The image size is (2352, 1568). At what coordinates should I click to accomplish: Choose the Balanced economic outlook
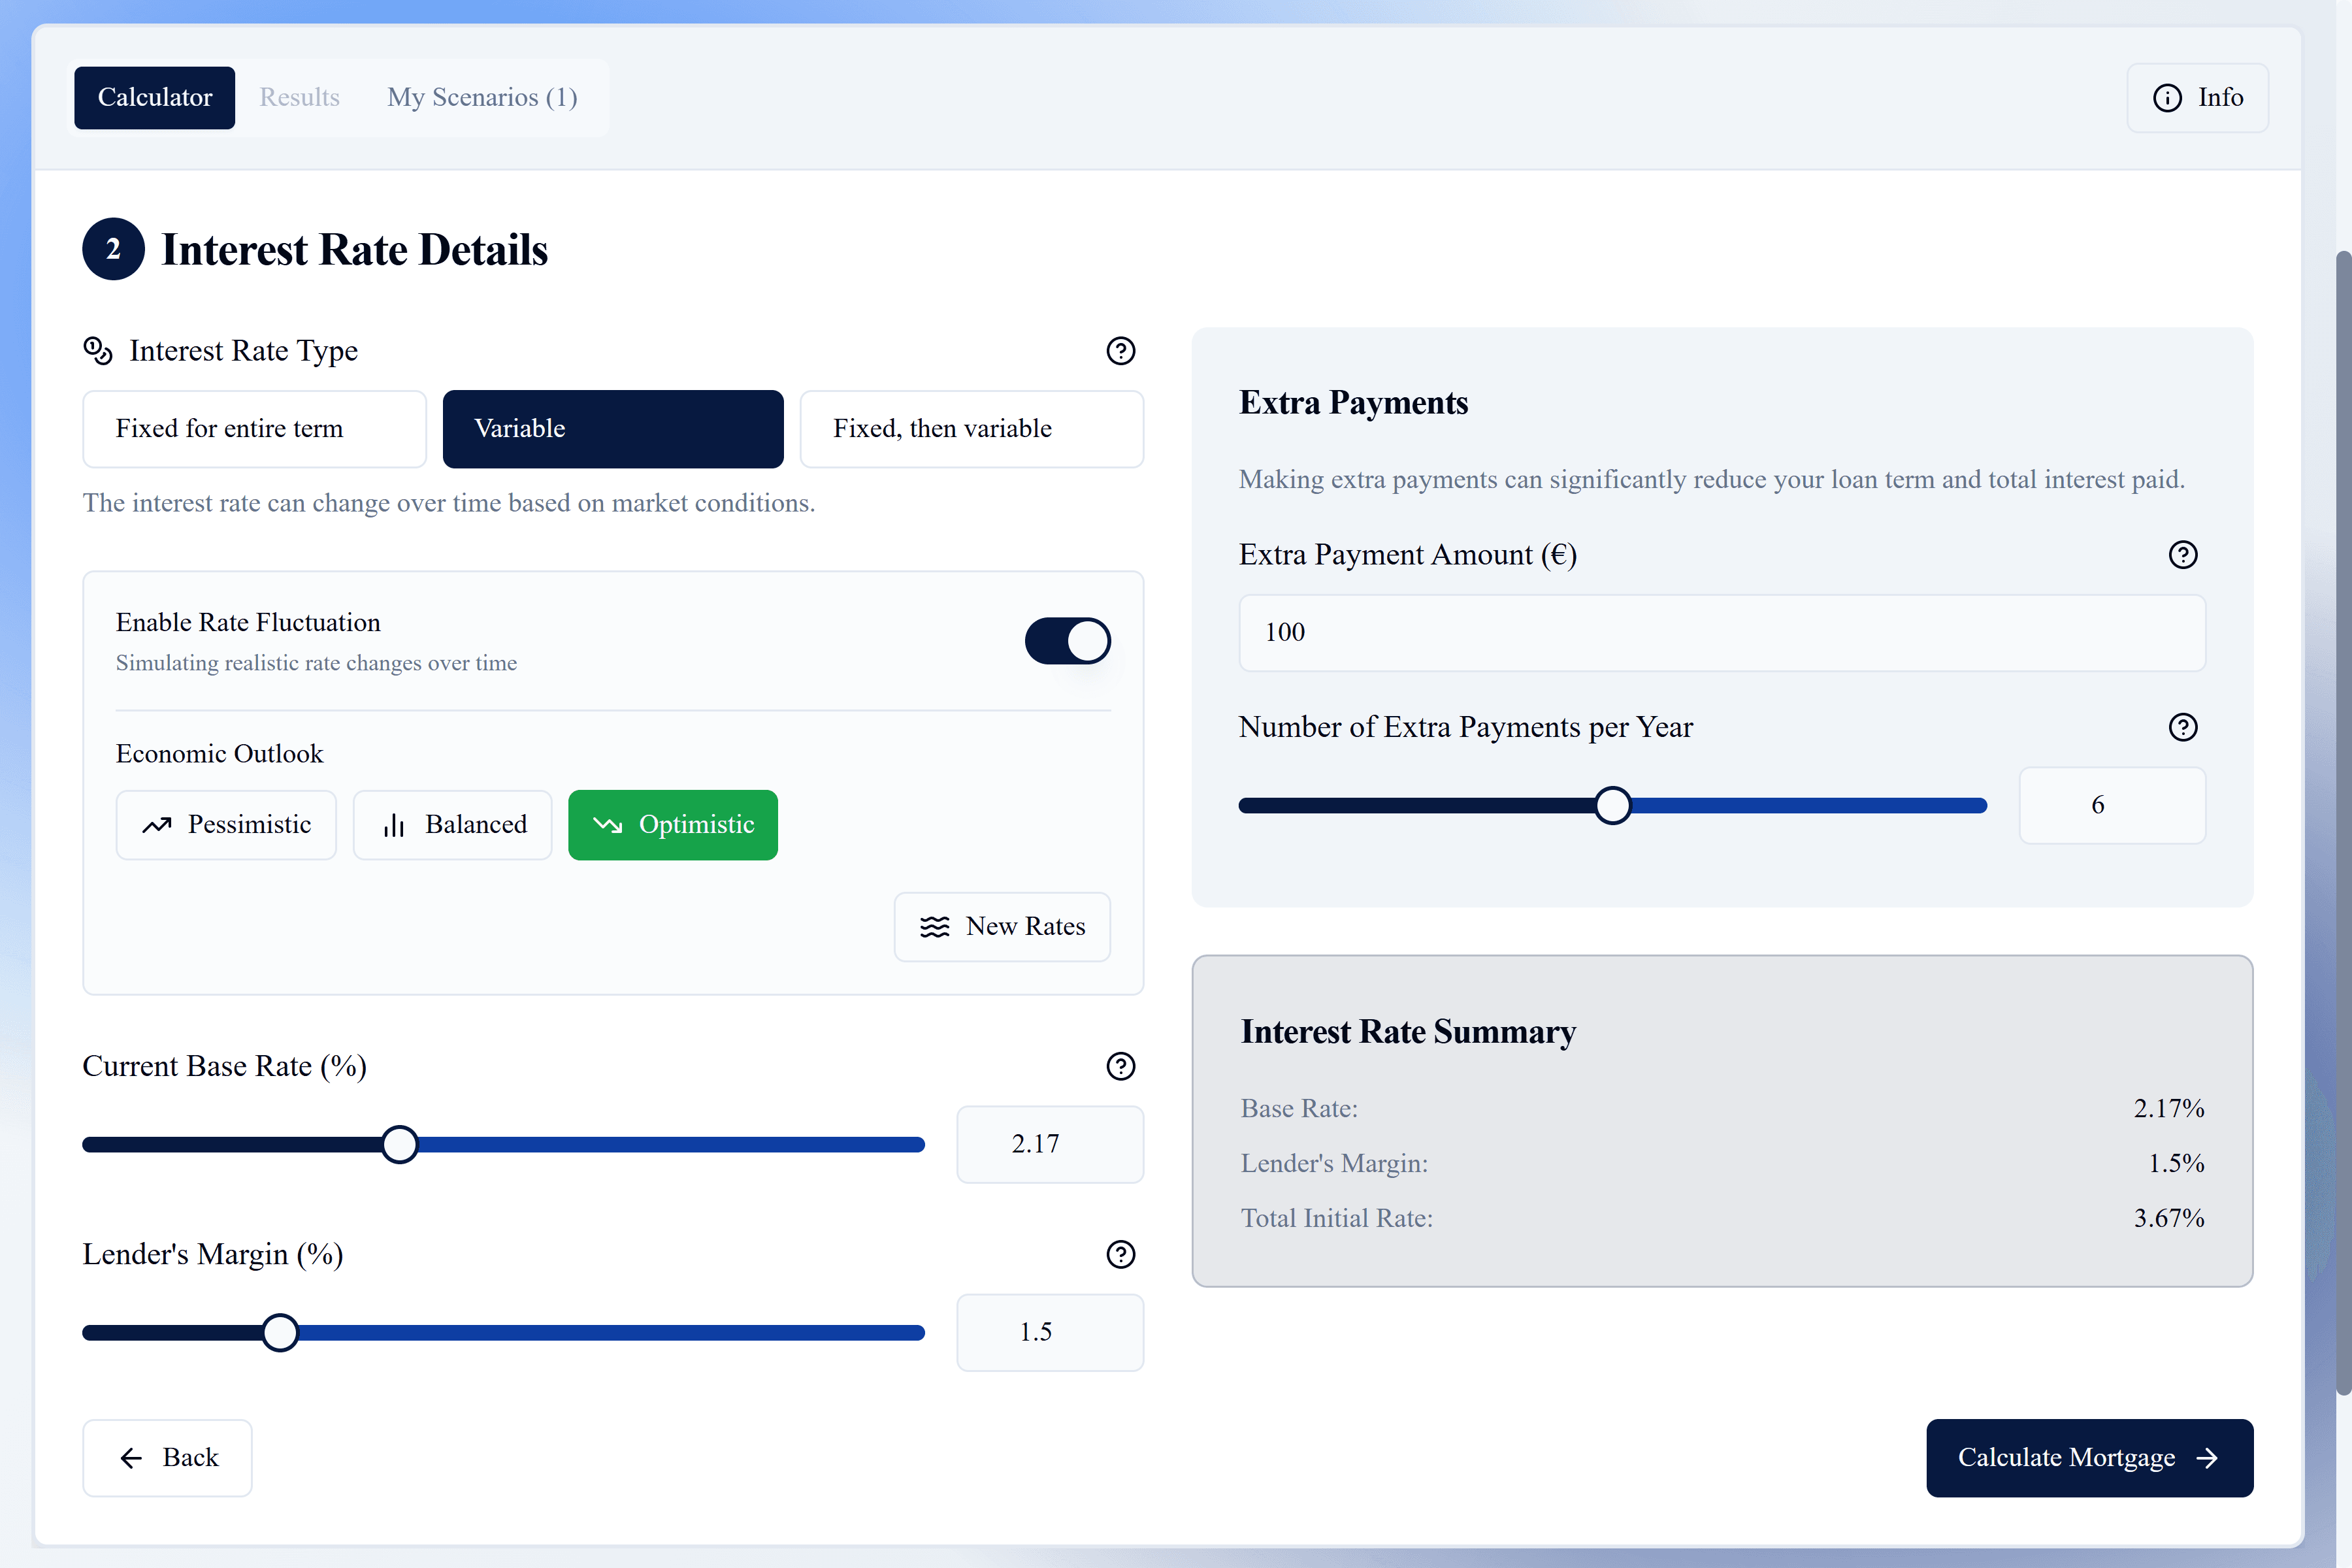tap(452, 824)
